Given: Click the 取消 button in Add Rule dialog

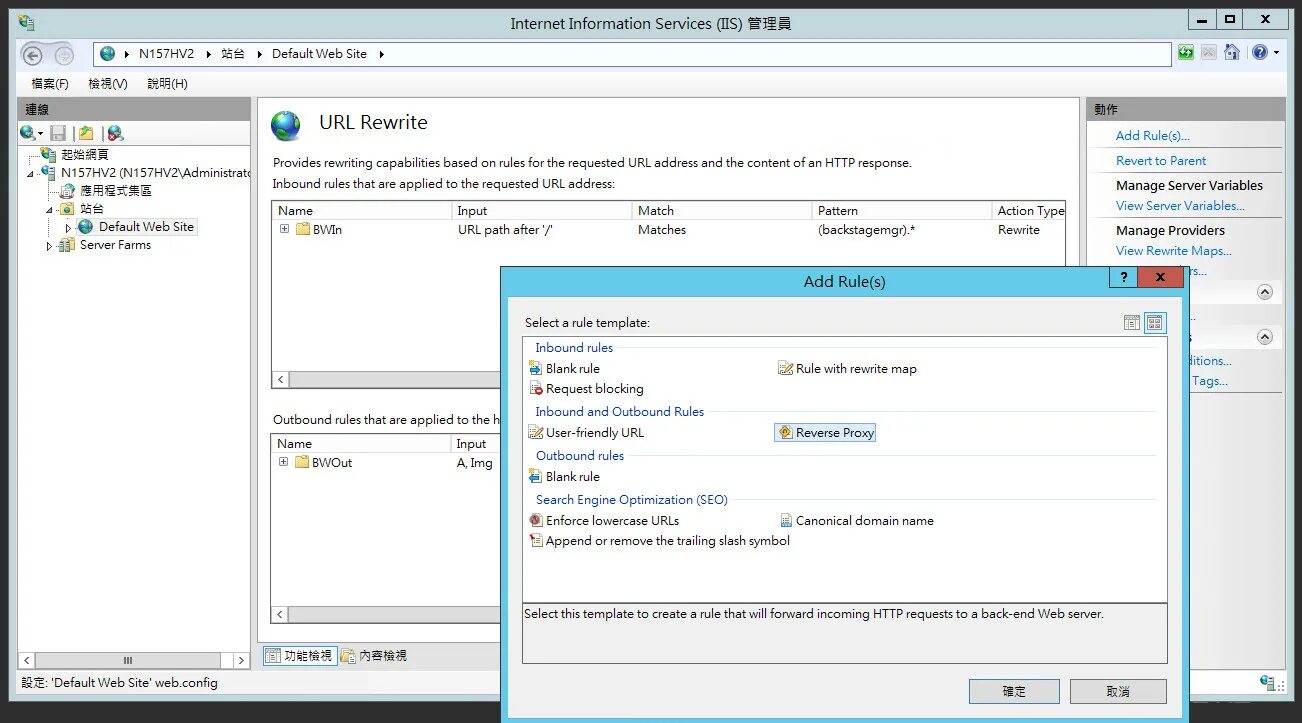Looking at the screenshot, I should pos(1118,691).
